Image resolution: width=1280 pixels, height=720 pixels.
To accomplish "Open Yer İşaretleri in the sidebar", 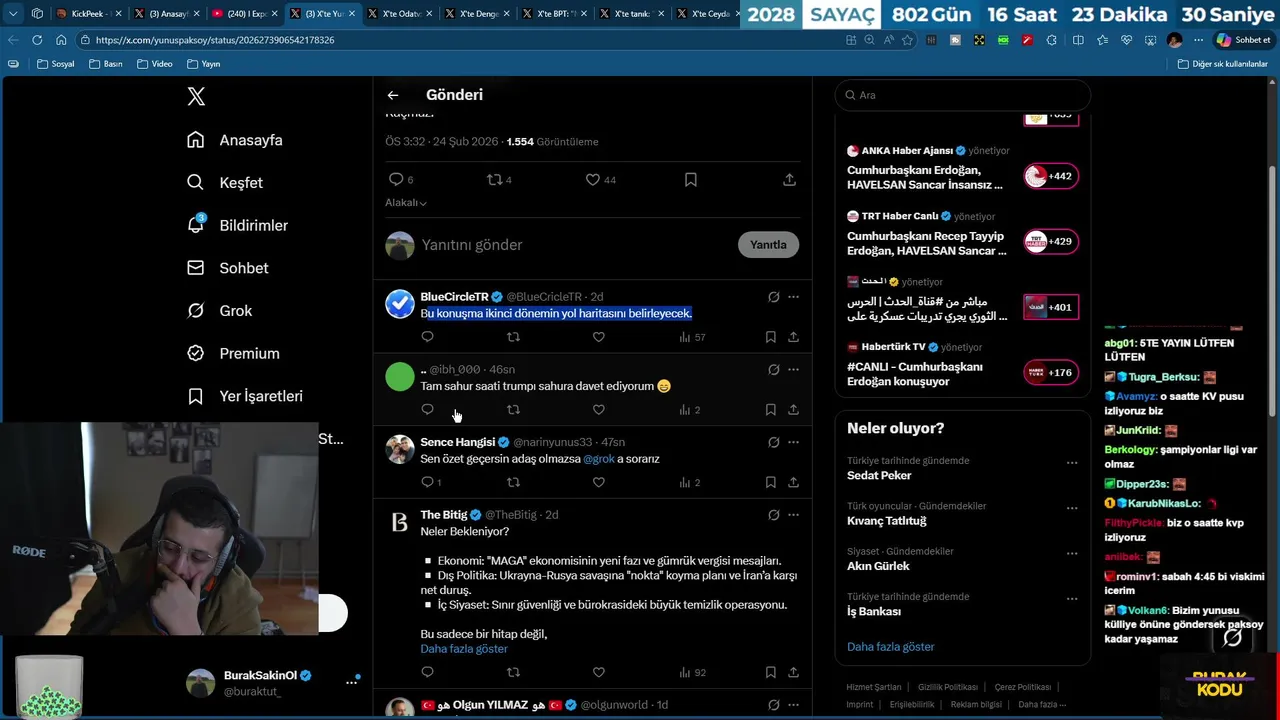I will pyautogui.click(x=245, y=396).
